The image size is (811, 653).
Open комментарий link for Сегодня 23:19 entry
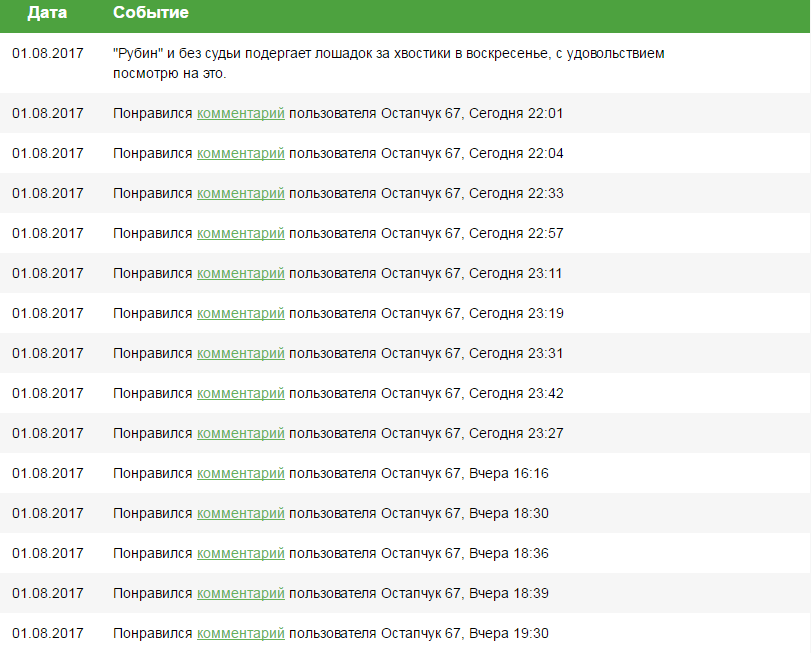[241, 313]
